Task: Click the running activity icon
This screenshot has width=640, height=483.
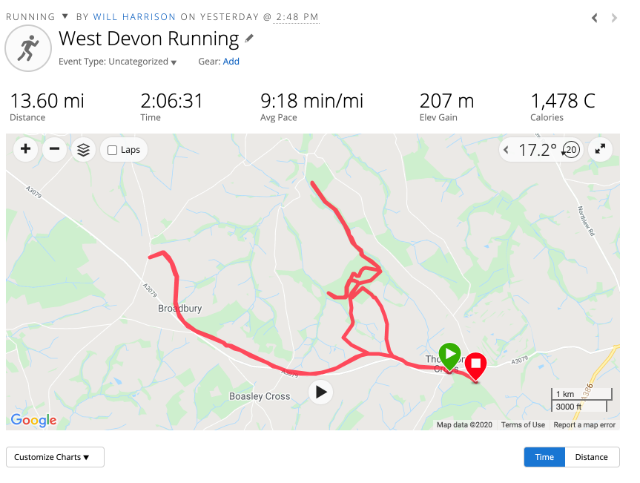Action: [x=28, y=48]
